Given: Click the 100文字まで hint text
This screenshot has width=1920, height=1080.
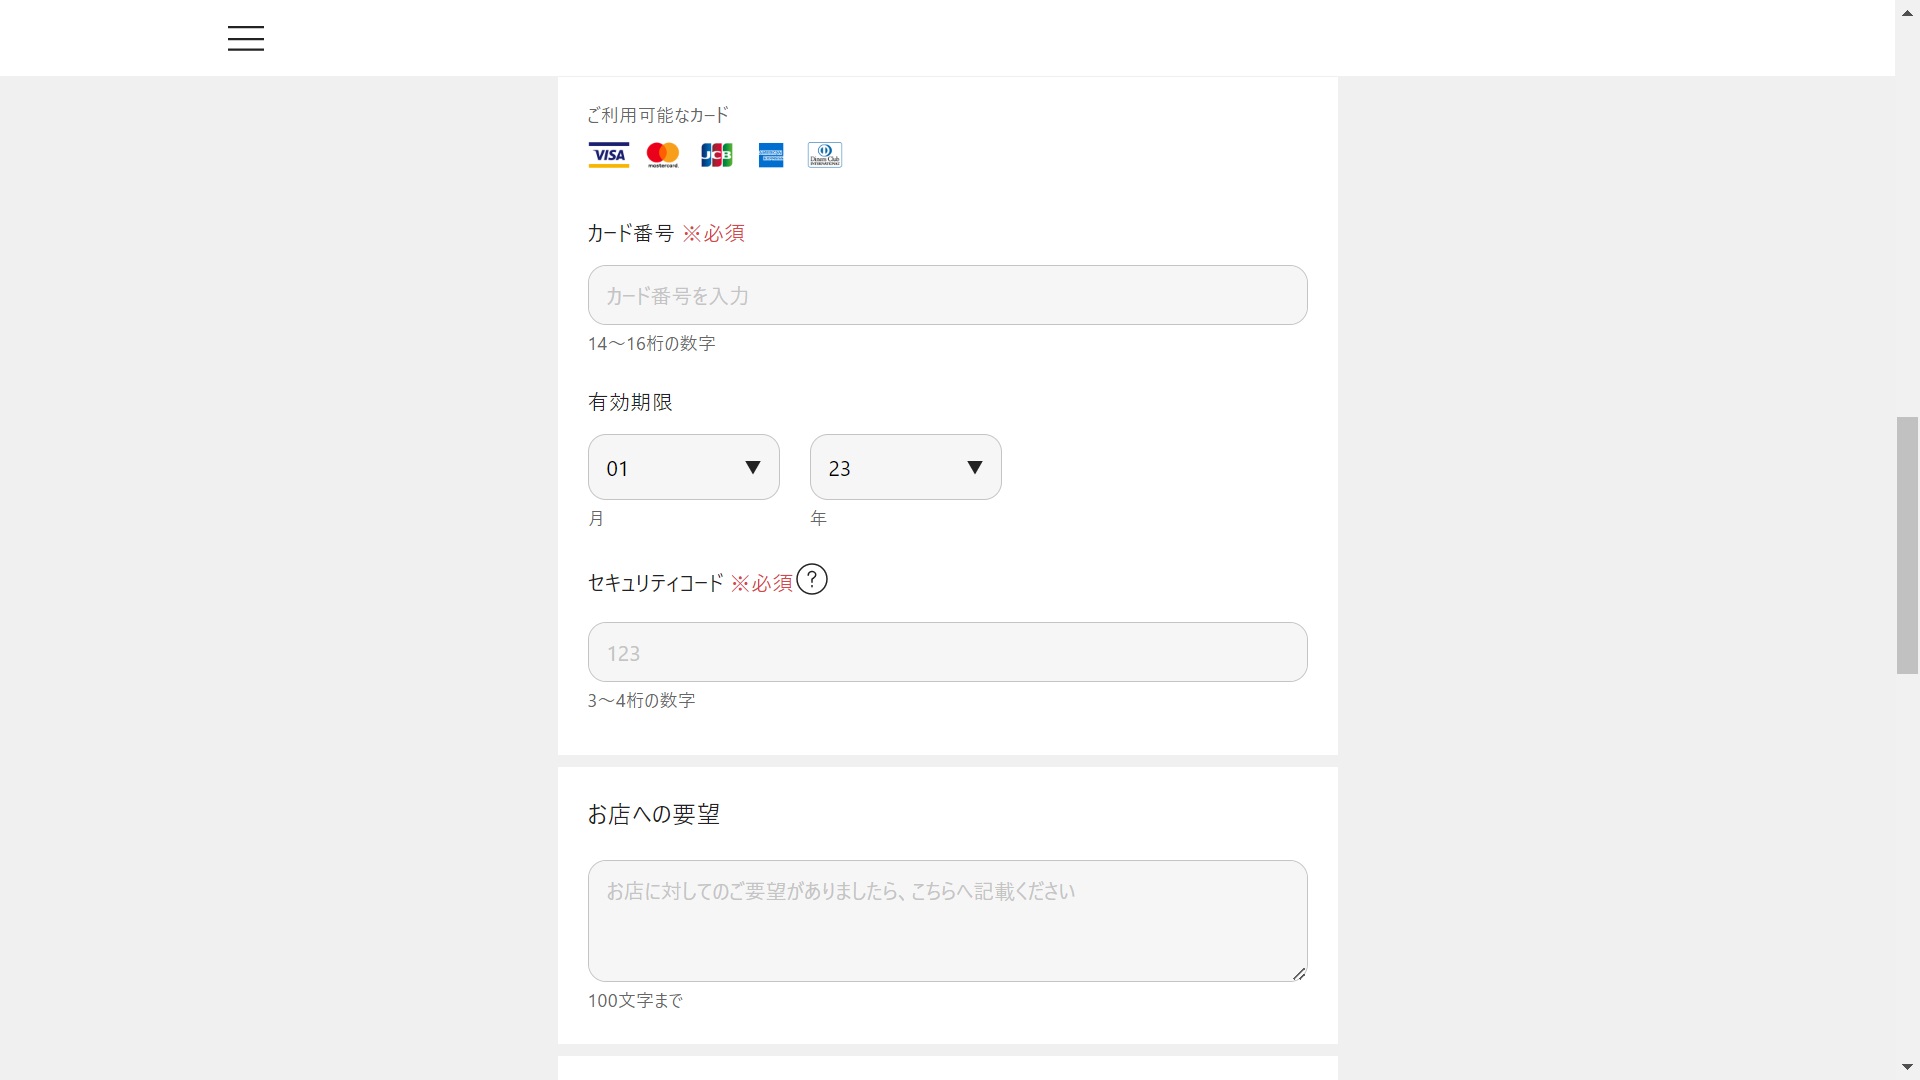Looking at the screenshot, I should (635, 1000).
